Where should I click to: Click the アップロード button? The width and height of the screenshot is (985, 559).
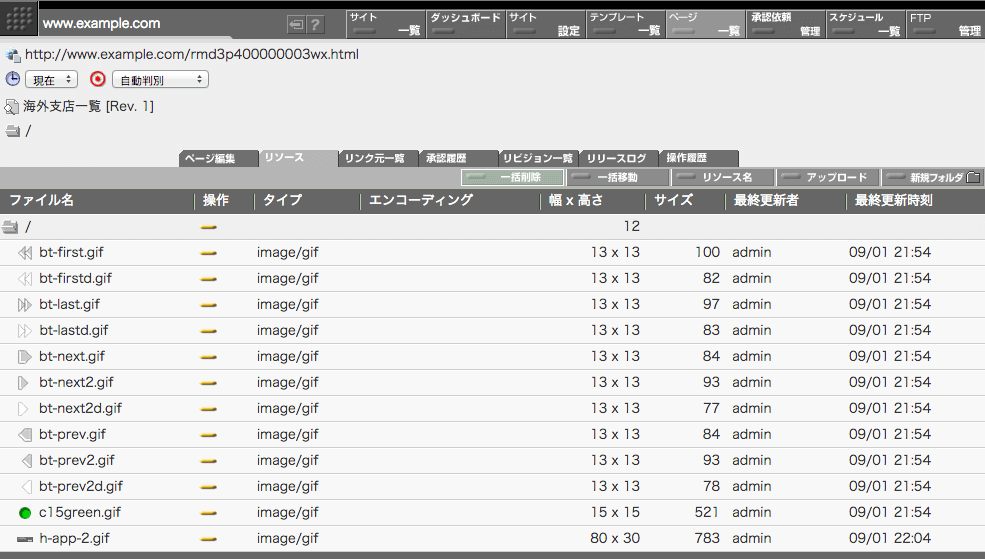828,177
